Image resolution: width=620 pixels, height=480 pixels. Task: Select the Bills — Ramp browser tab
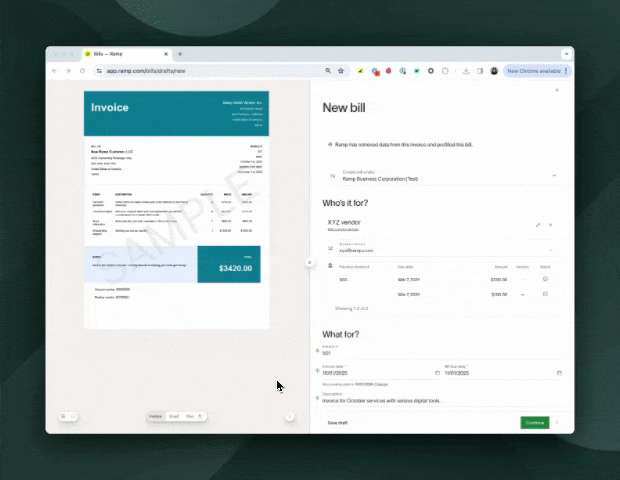(127, 54)
